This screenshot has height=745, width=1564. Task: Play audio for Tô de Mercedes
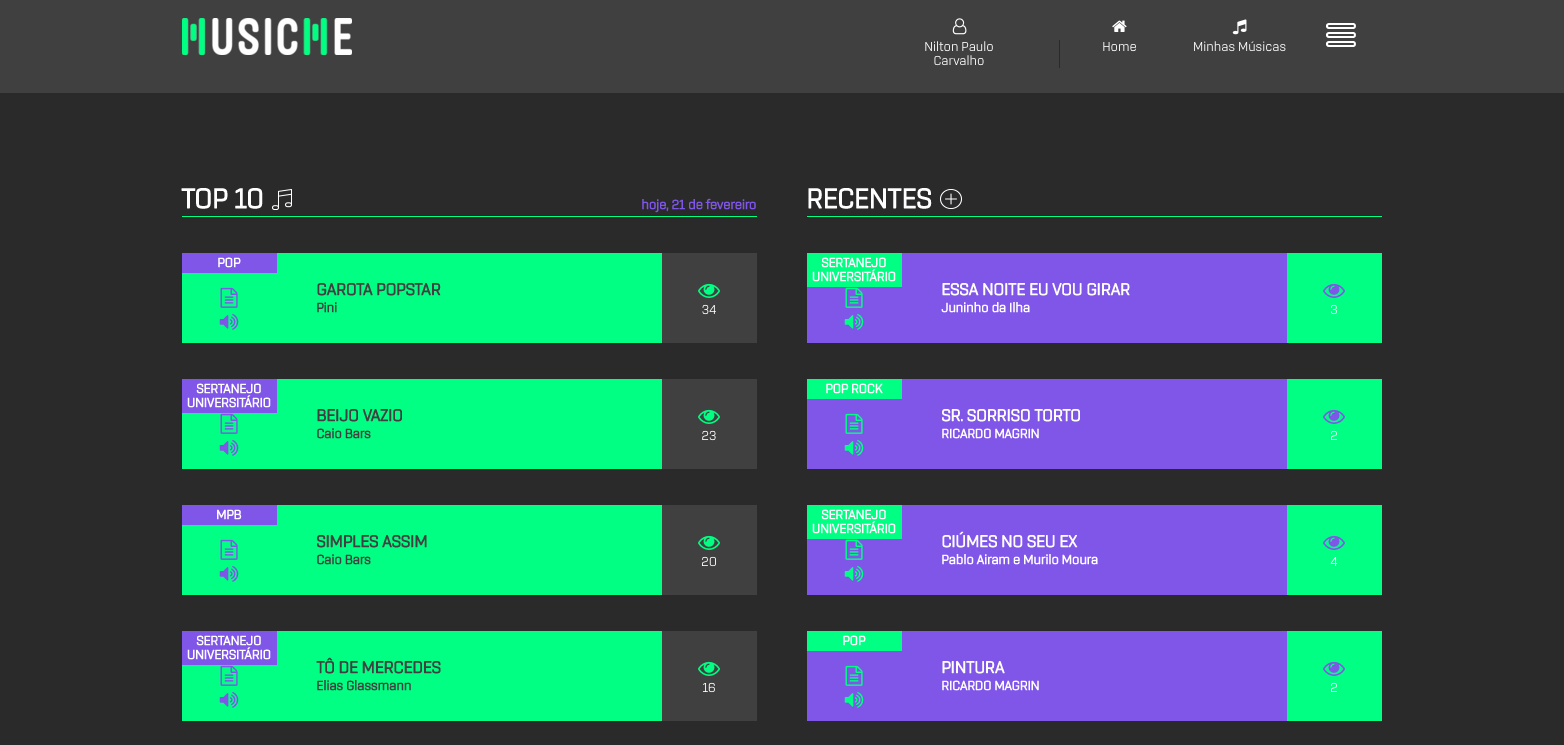229,700
